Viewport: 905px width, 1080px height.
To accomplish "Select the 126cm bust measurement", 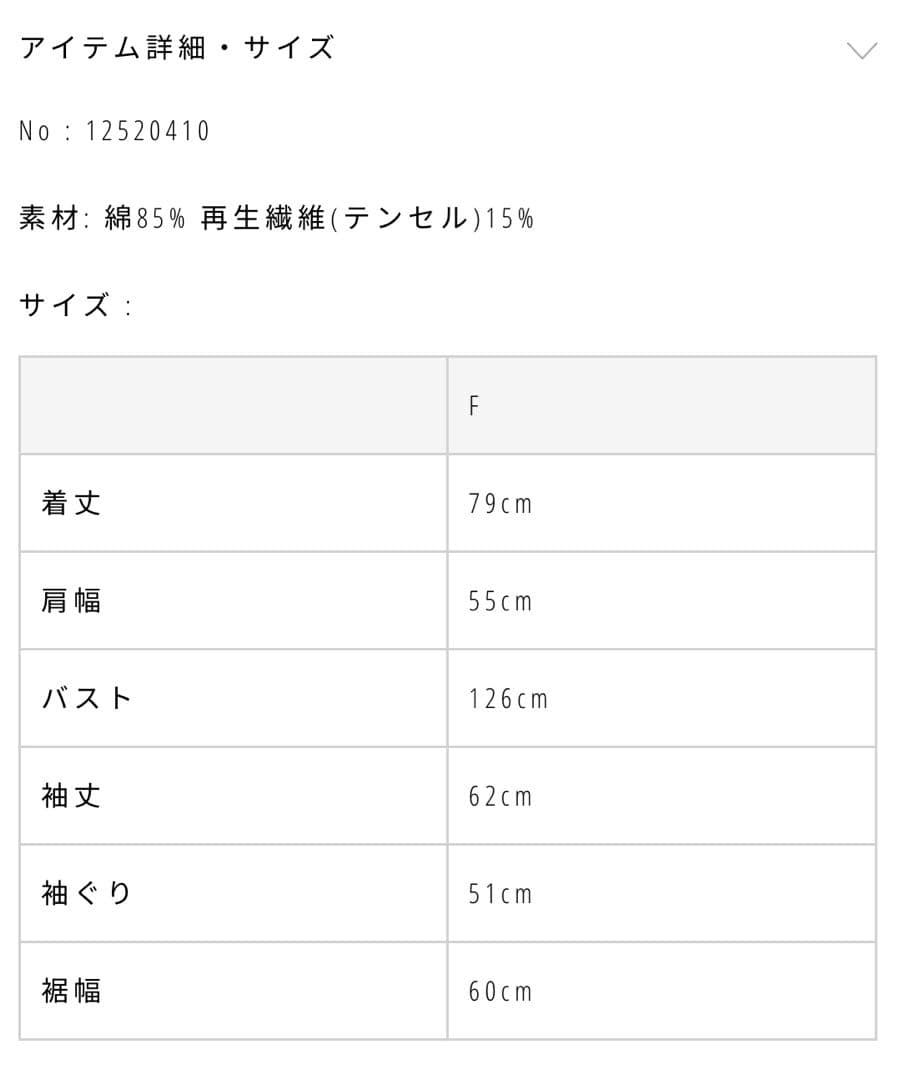I will click(507, 698).
